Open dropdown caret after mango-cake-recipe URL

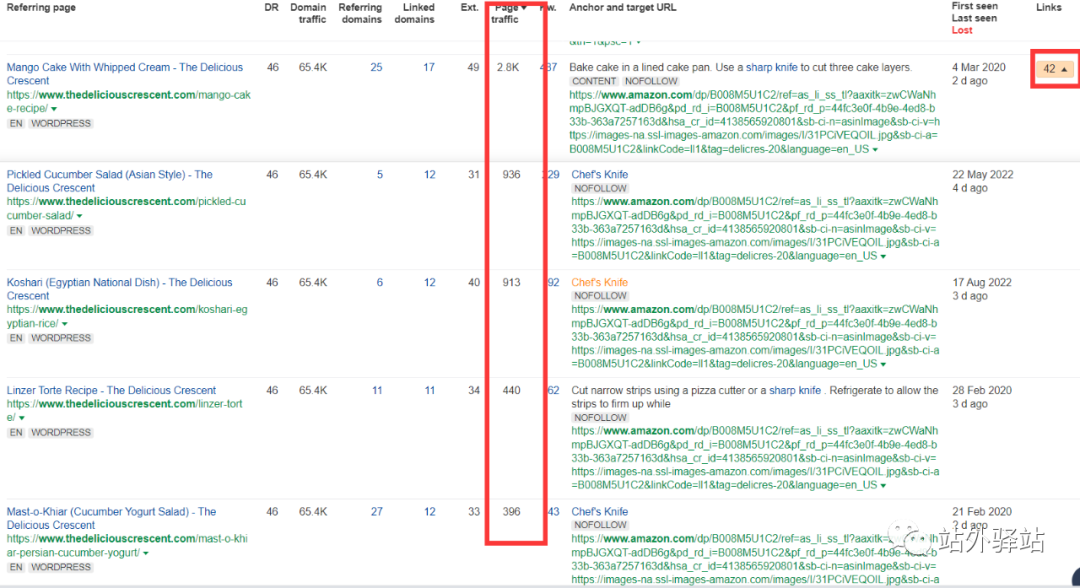tap(54, 109)
